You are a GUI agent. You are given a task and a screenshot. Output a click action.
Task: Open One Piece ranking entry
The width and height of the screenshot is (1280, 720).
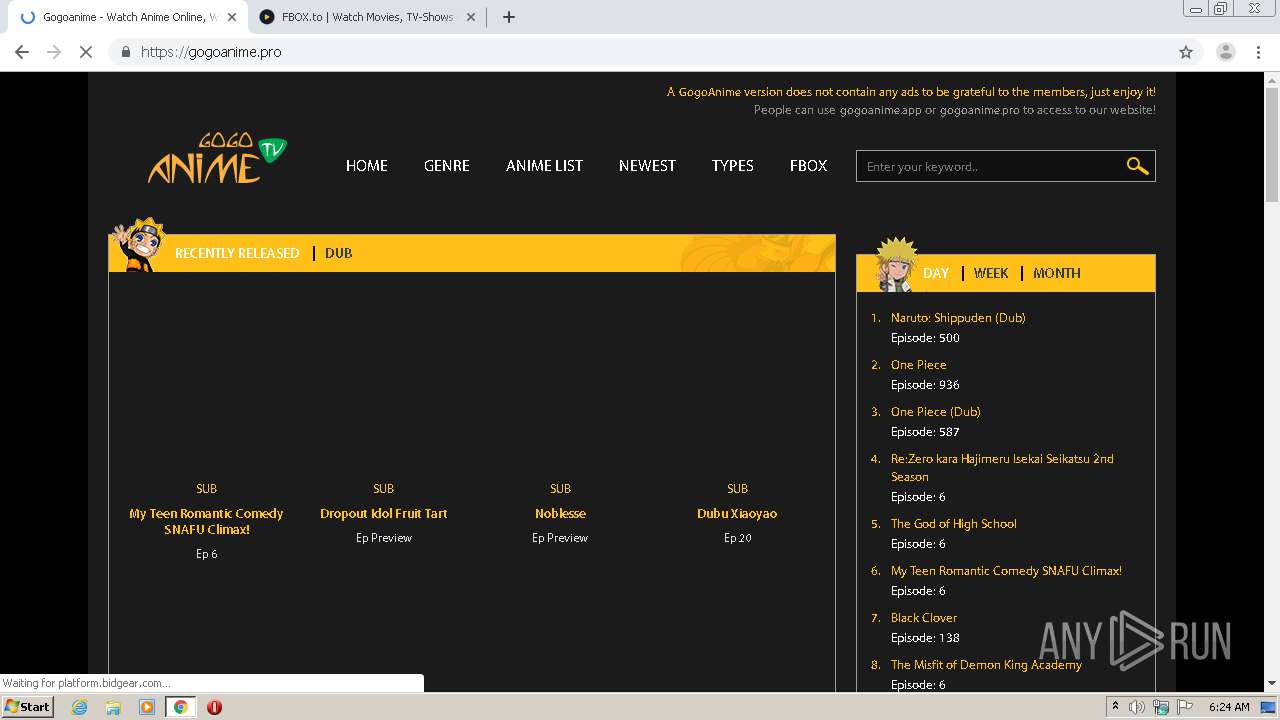point(919,364)
